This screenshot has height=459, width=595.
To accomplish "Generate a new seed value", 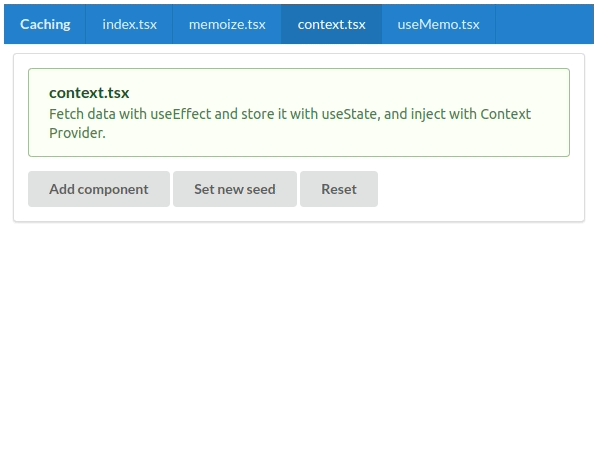I will [x=235, y=189].
